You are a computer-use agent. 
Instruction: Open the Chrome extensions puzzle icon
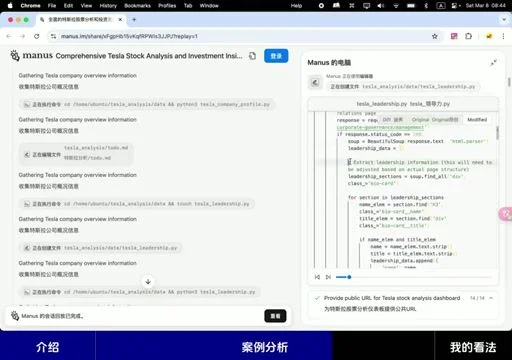[x=469, y=36]
